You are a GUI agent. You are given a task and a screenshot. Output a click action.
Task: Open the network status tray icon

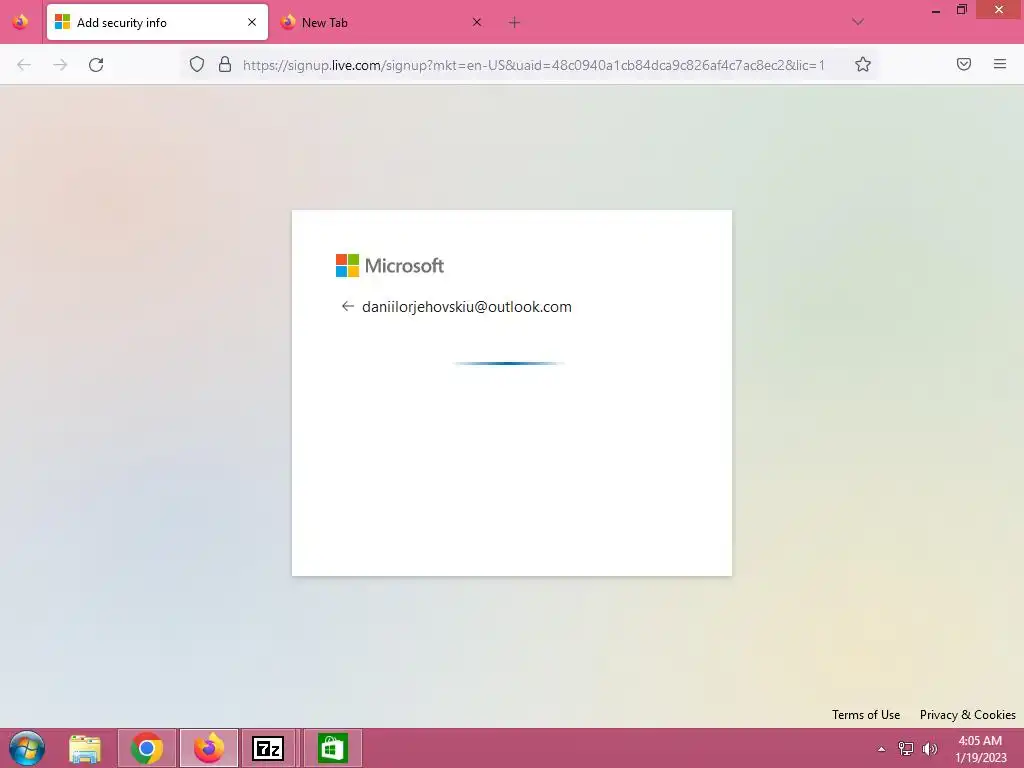(x=906, y=748)
